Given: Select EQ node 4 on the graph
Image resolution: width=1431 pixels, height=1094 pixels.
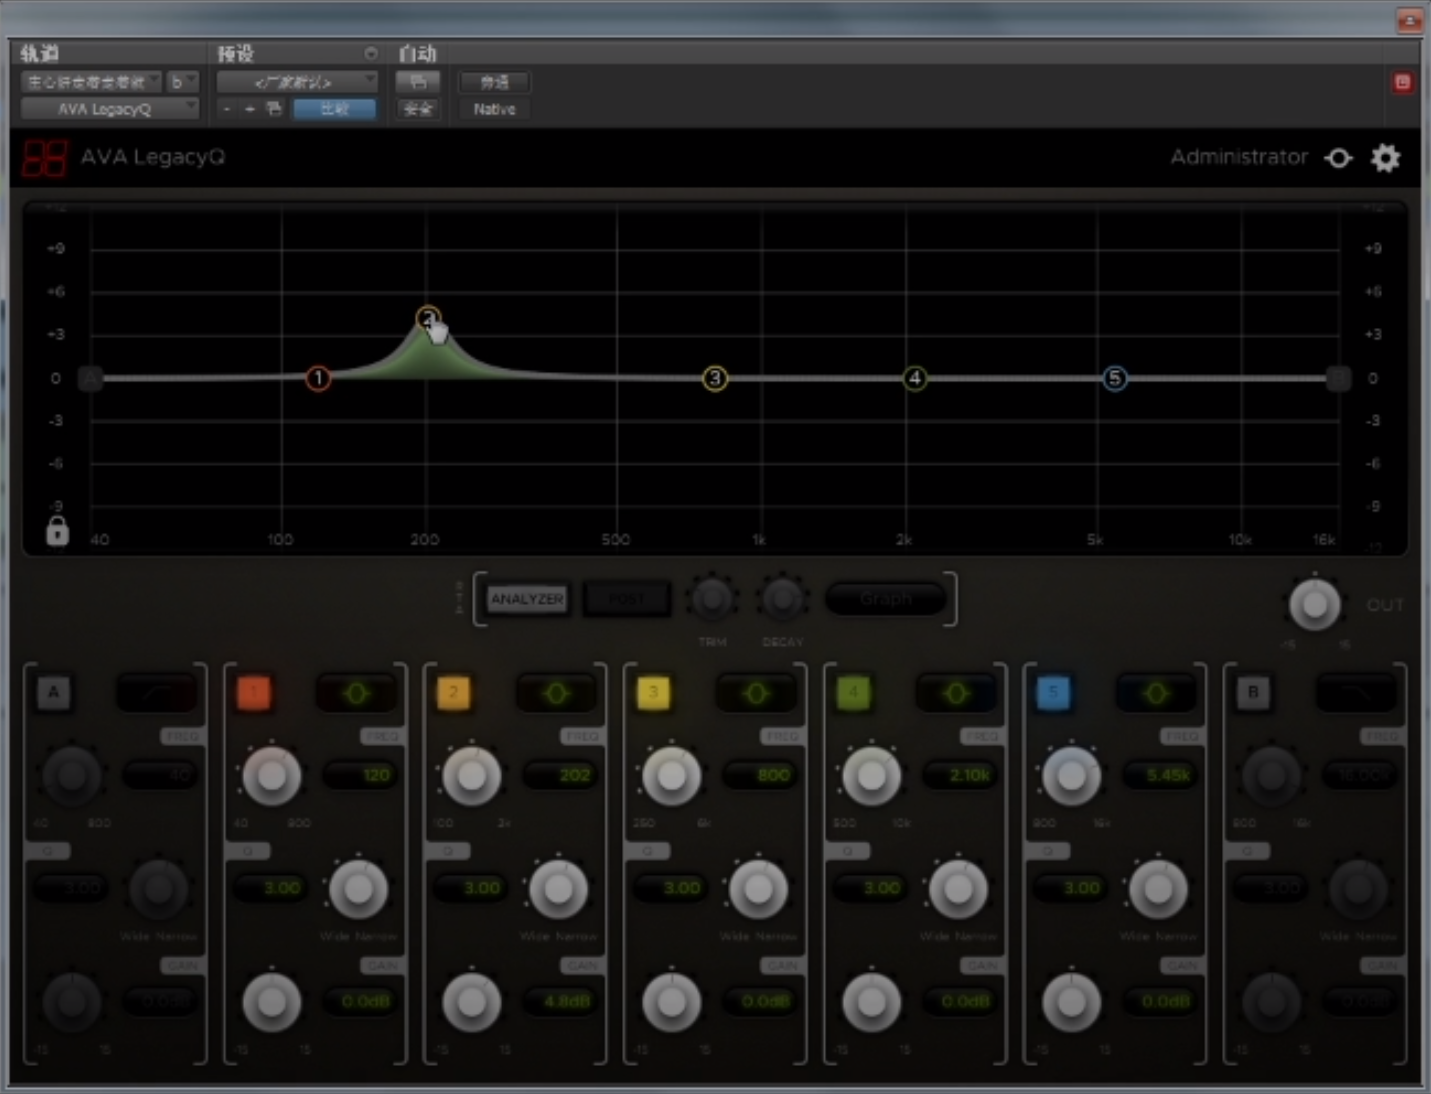Looking at the screenshot, I should pyautogui.click(x=914, y=378).
